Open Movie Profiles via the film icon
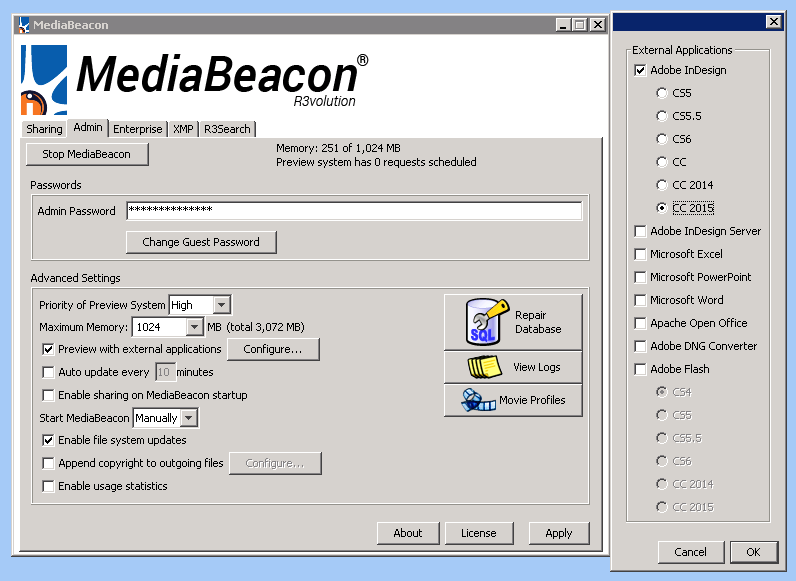 coord(513,400)
